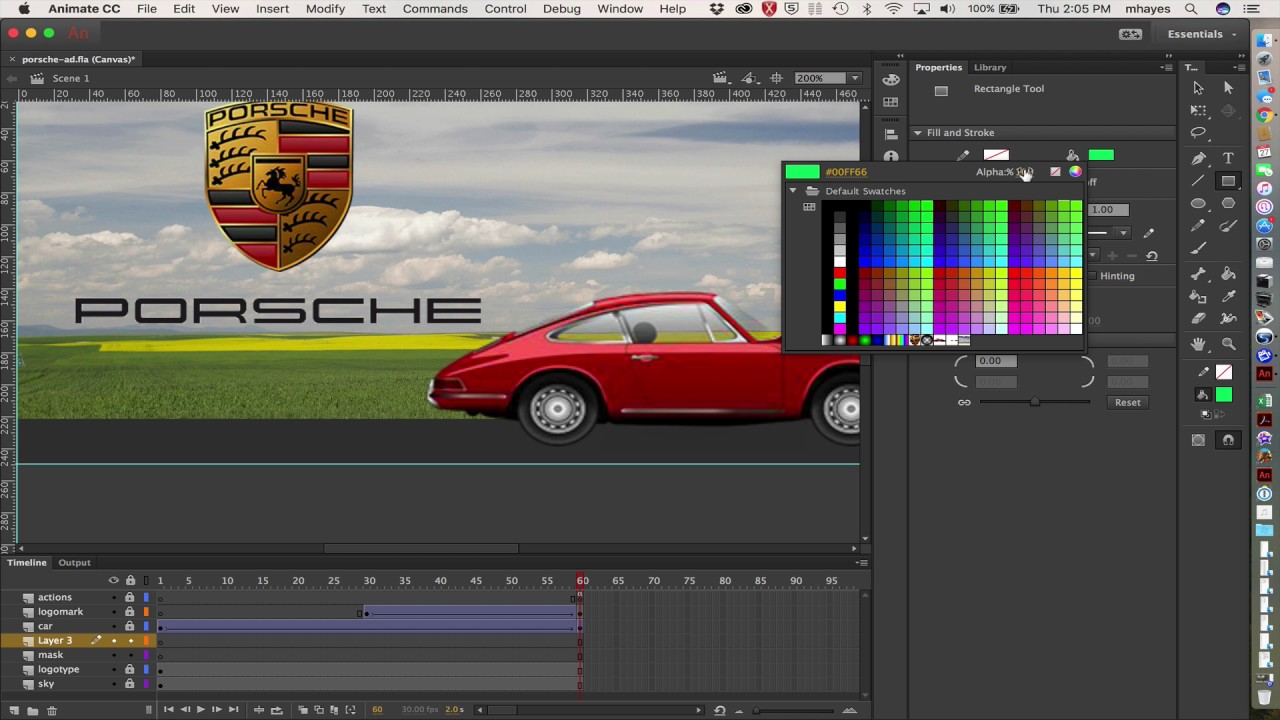Unlock the car layer

coord(129,626)
